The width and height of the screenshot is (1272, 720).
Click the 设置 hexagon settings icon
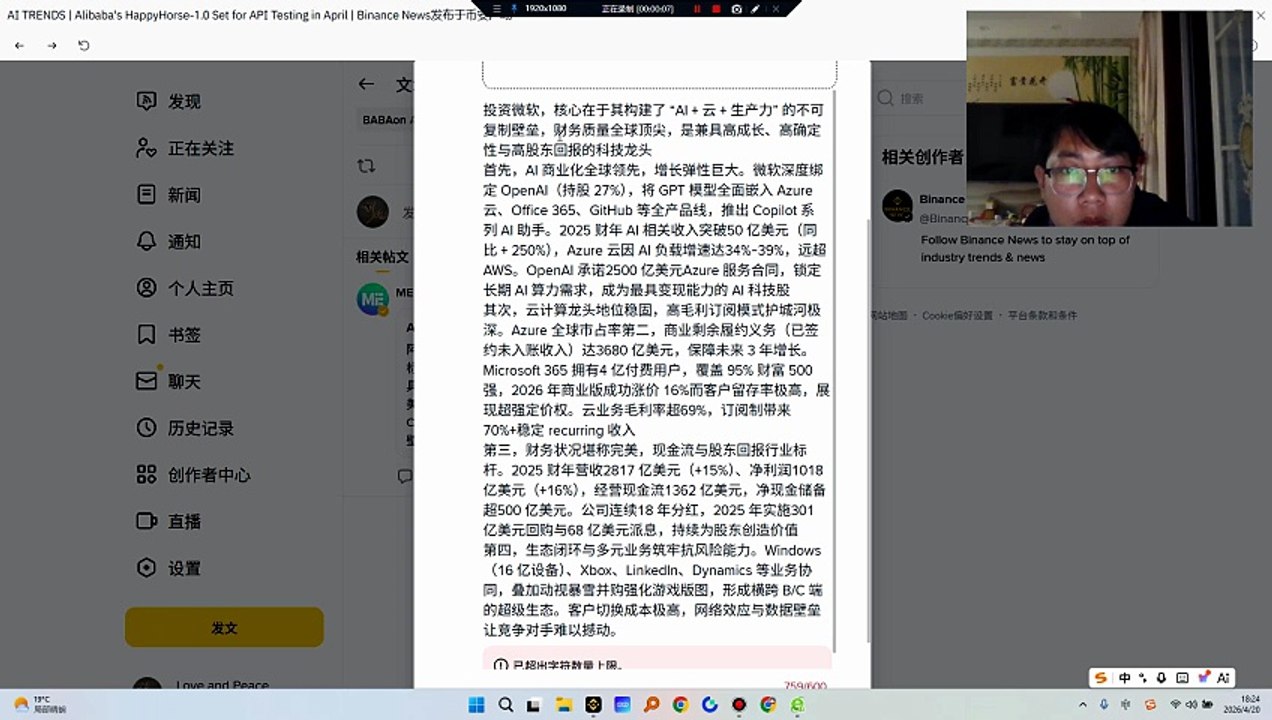[147, 568]
